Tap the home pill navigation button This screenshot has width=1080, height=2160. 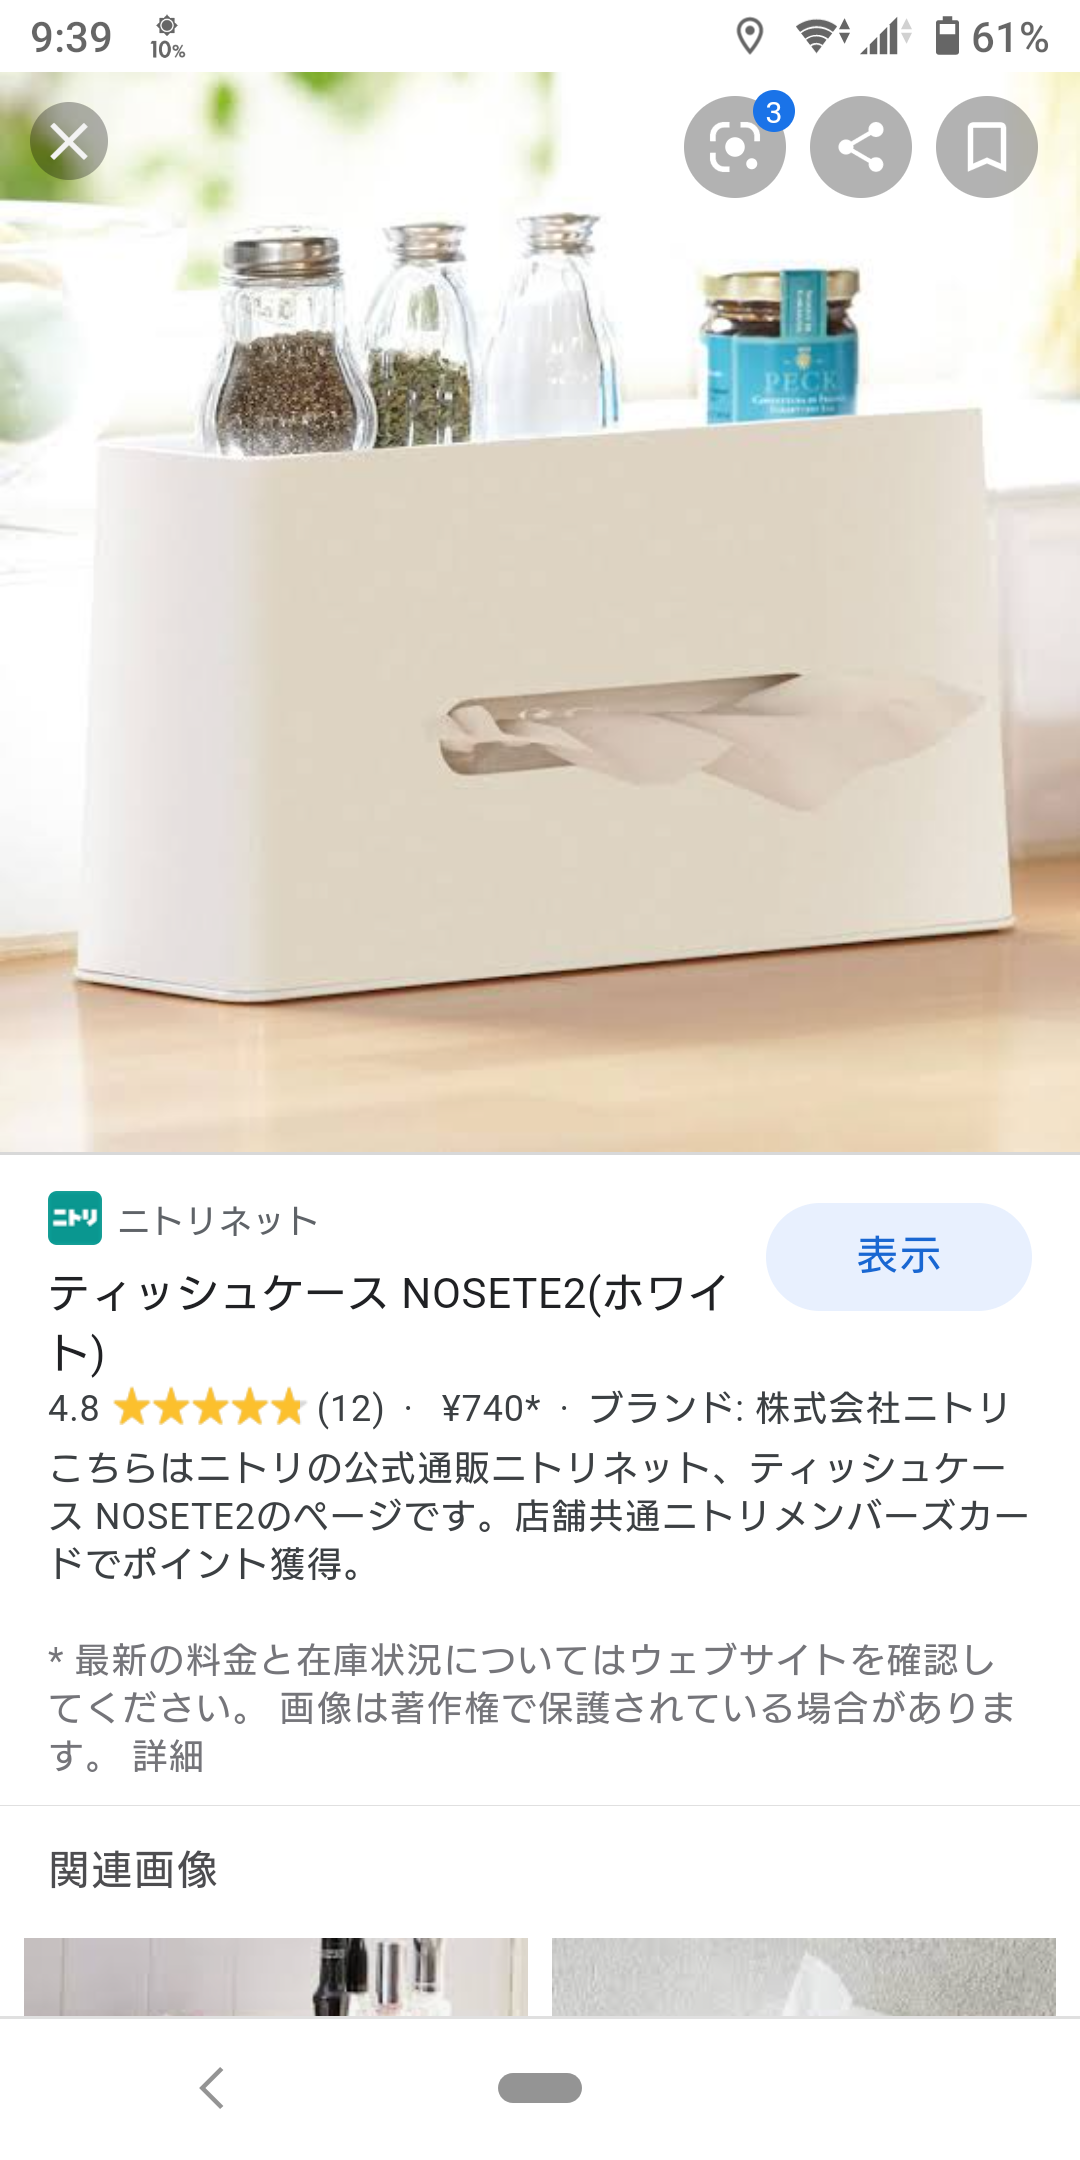tap(540, 2088)
